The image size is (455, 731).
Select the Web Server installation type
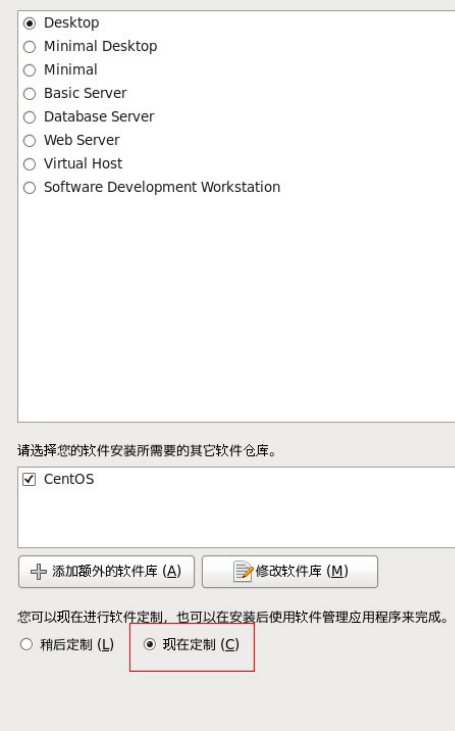coord(29,140)
